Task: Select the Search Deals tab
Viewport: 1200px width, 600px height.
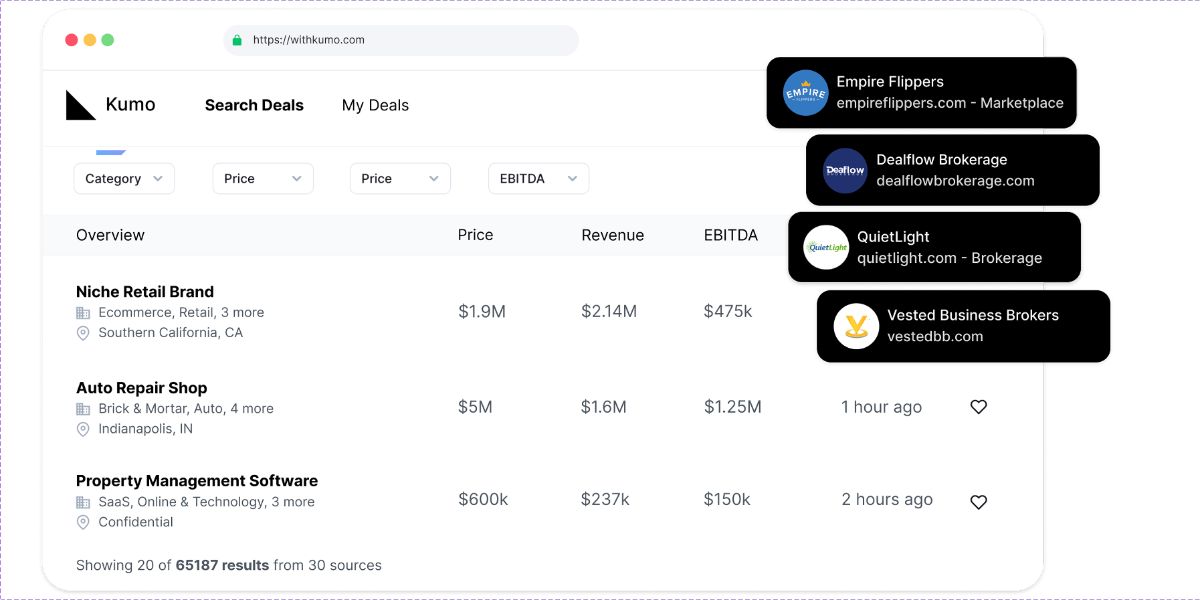Action: click(x=254, y=105)
